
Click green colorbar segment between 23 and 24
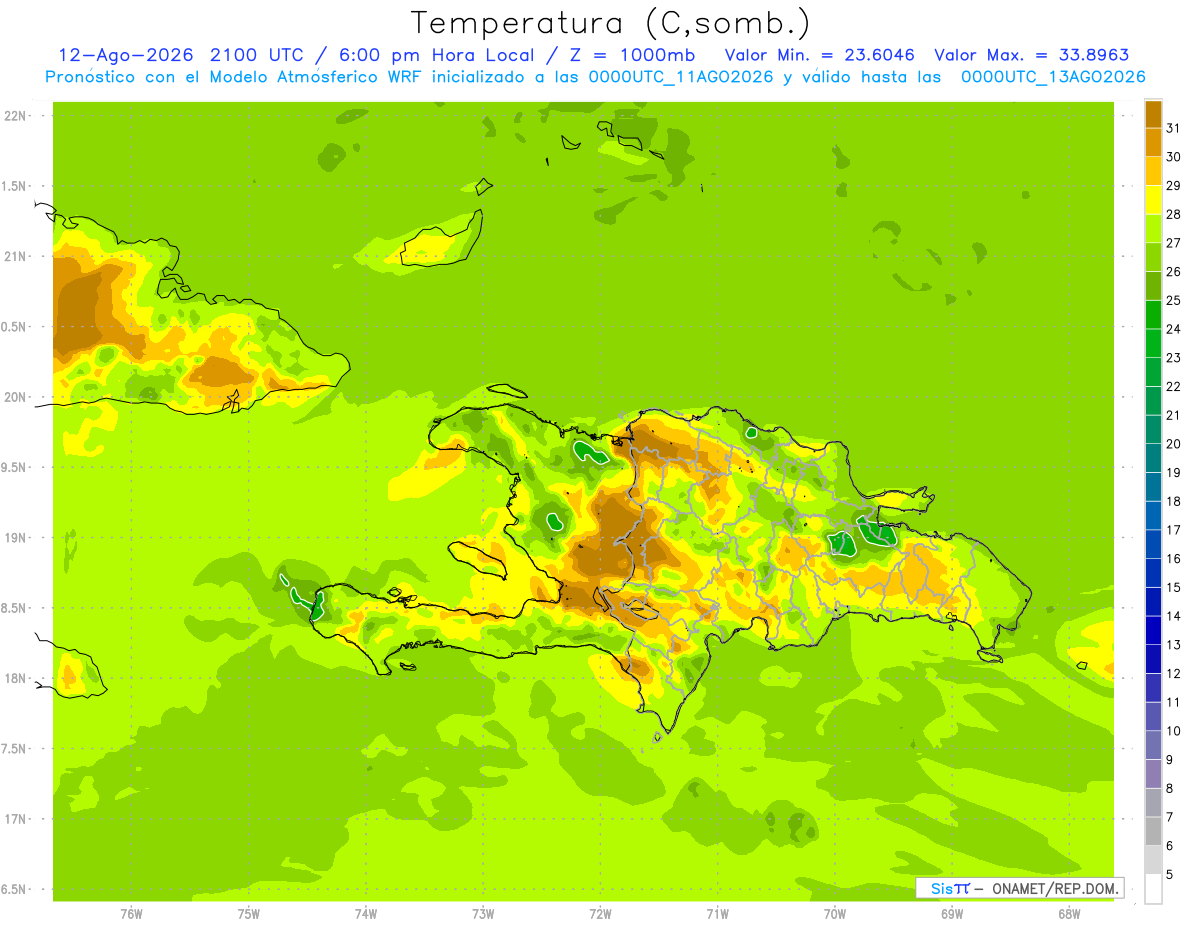tap(1153, 343)
